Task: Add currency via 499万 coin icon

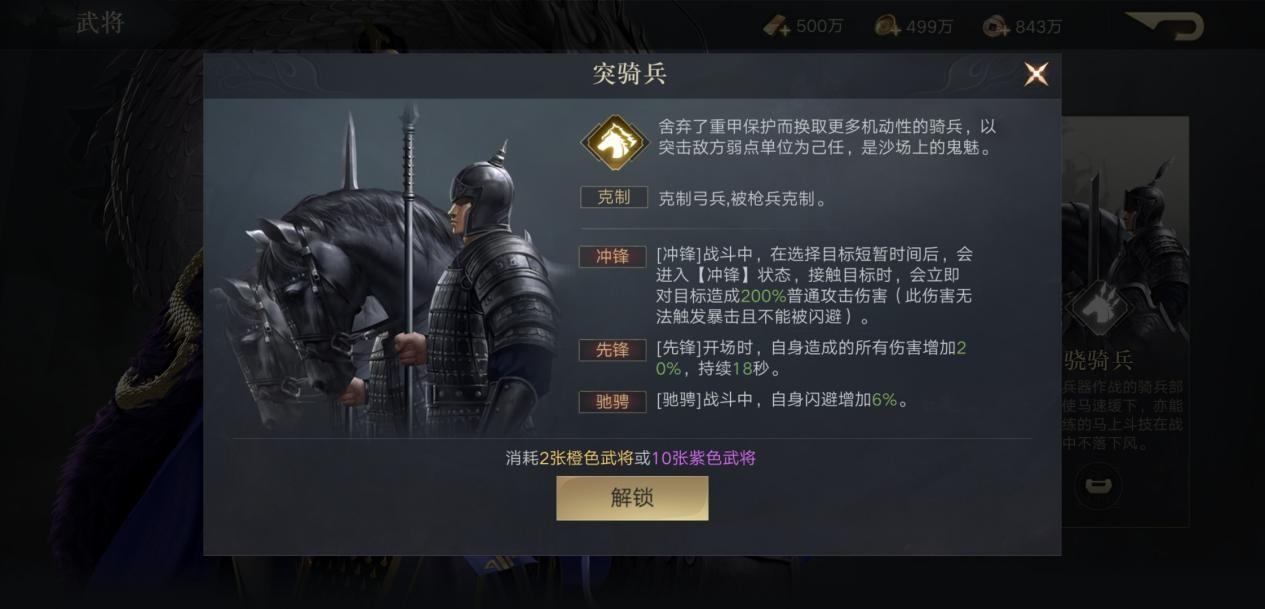Action: pyautogui.click(x=887, y=26)
